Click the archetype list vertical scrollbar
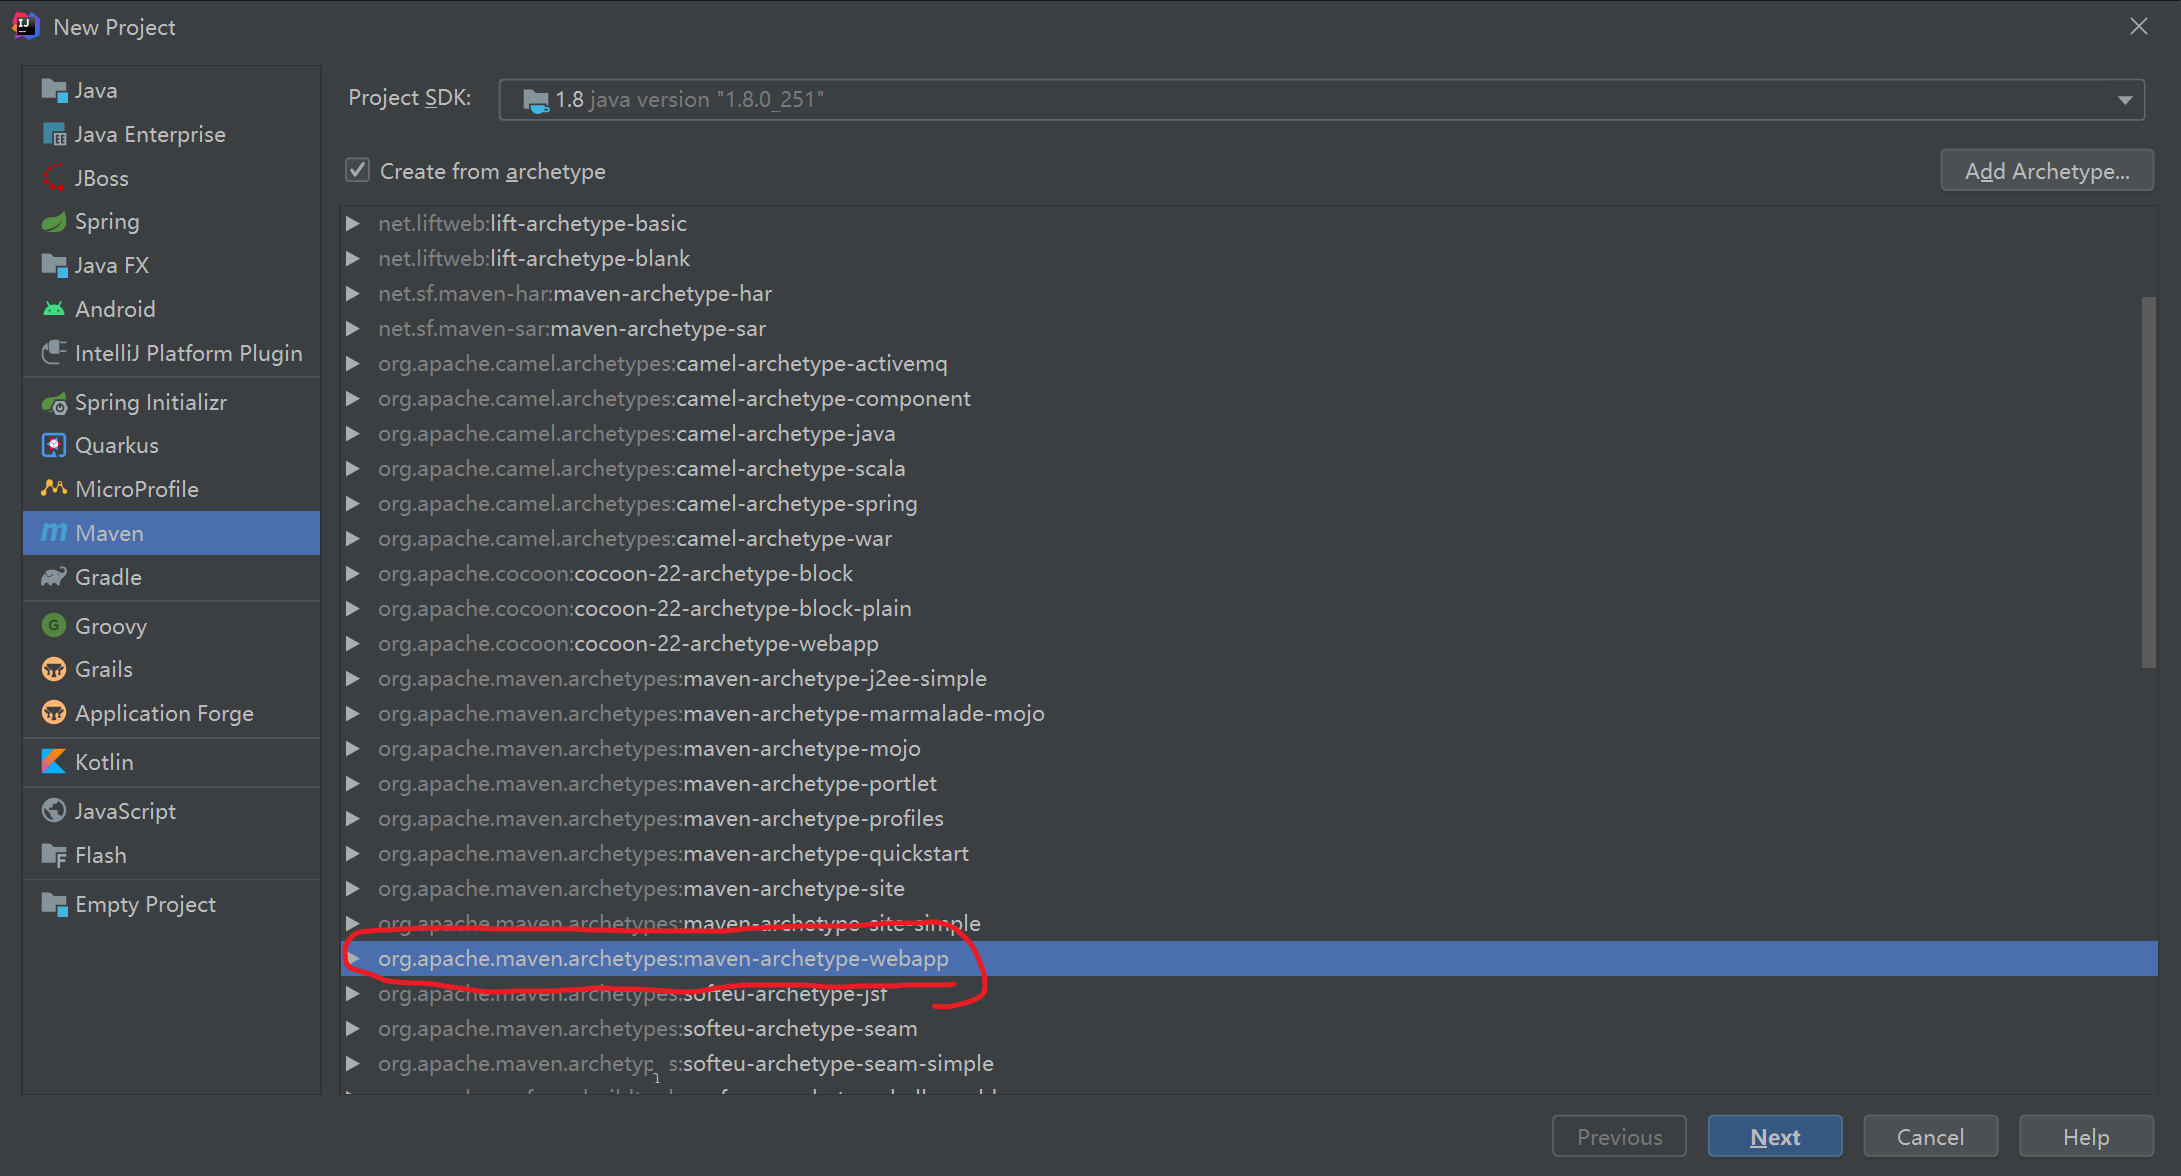 [x=2148, y=480]
